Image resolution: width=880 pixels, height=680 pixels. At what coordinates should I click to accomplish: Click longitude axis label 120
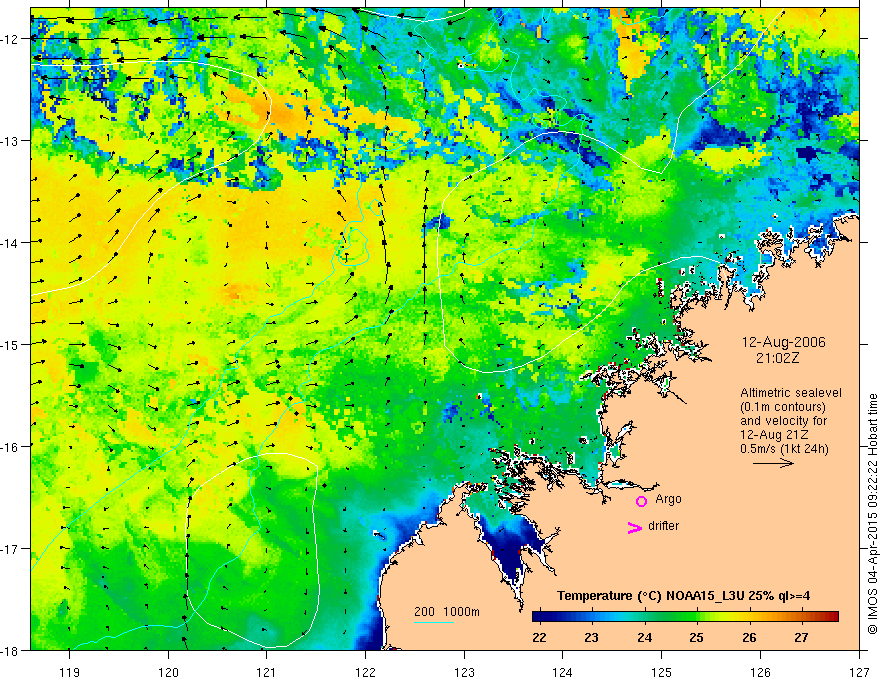[168, 672]
